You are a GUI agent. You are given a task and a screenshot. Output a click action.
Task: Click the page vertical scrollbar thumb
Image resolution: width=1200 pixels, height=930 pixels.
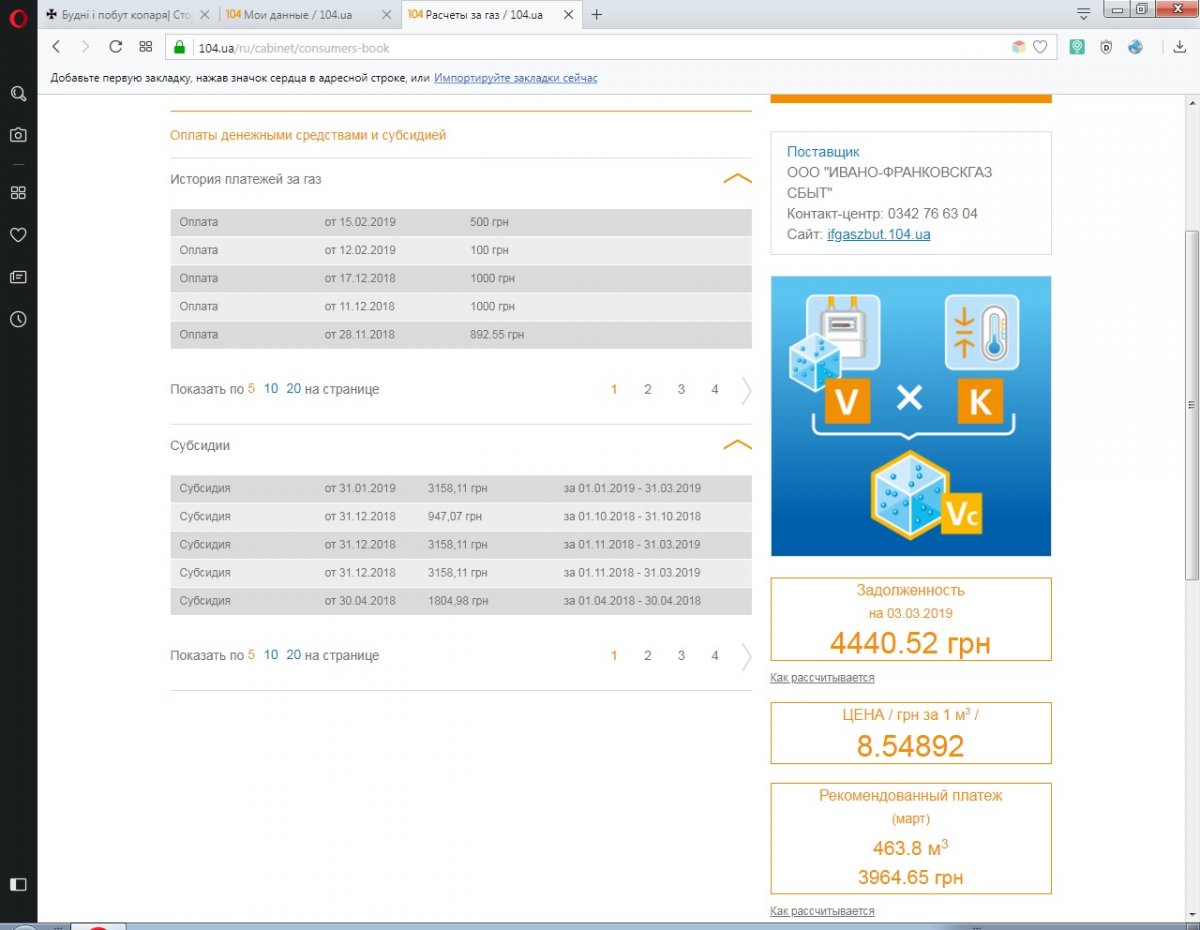(1191, 405)
